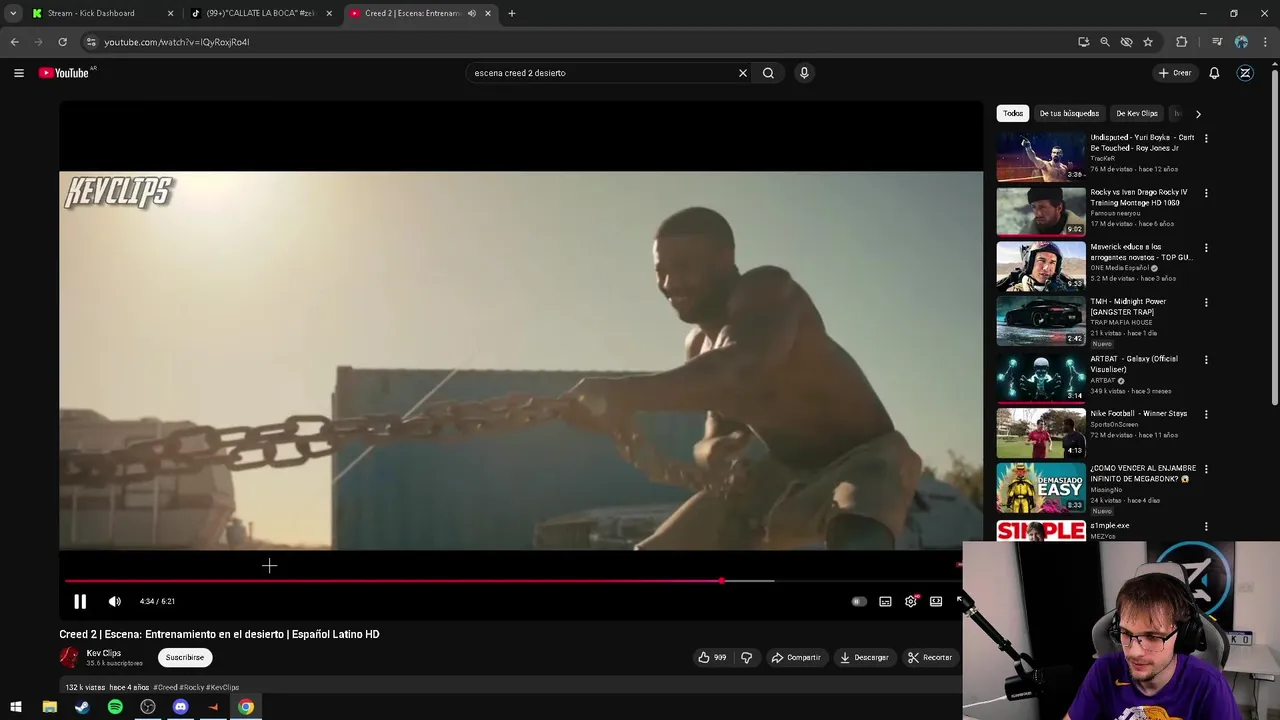Open options menu for Rocky vs Ivan Drago
1280x720 pixels.
[1206, 193]
